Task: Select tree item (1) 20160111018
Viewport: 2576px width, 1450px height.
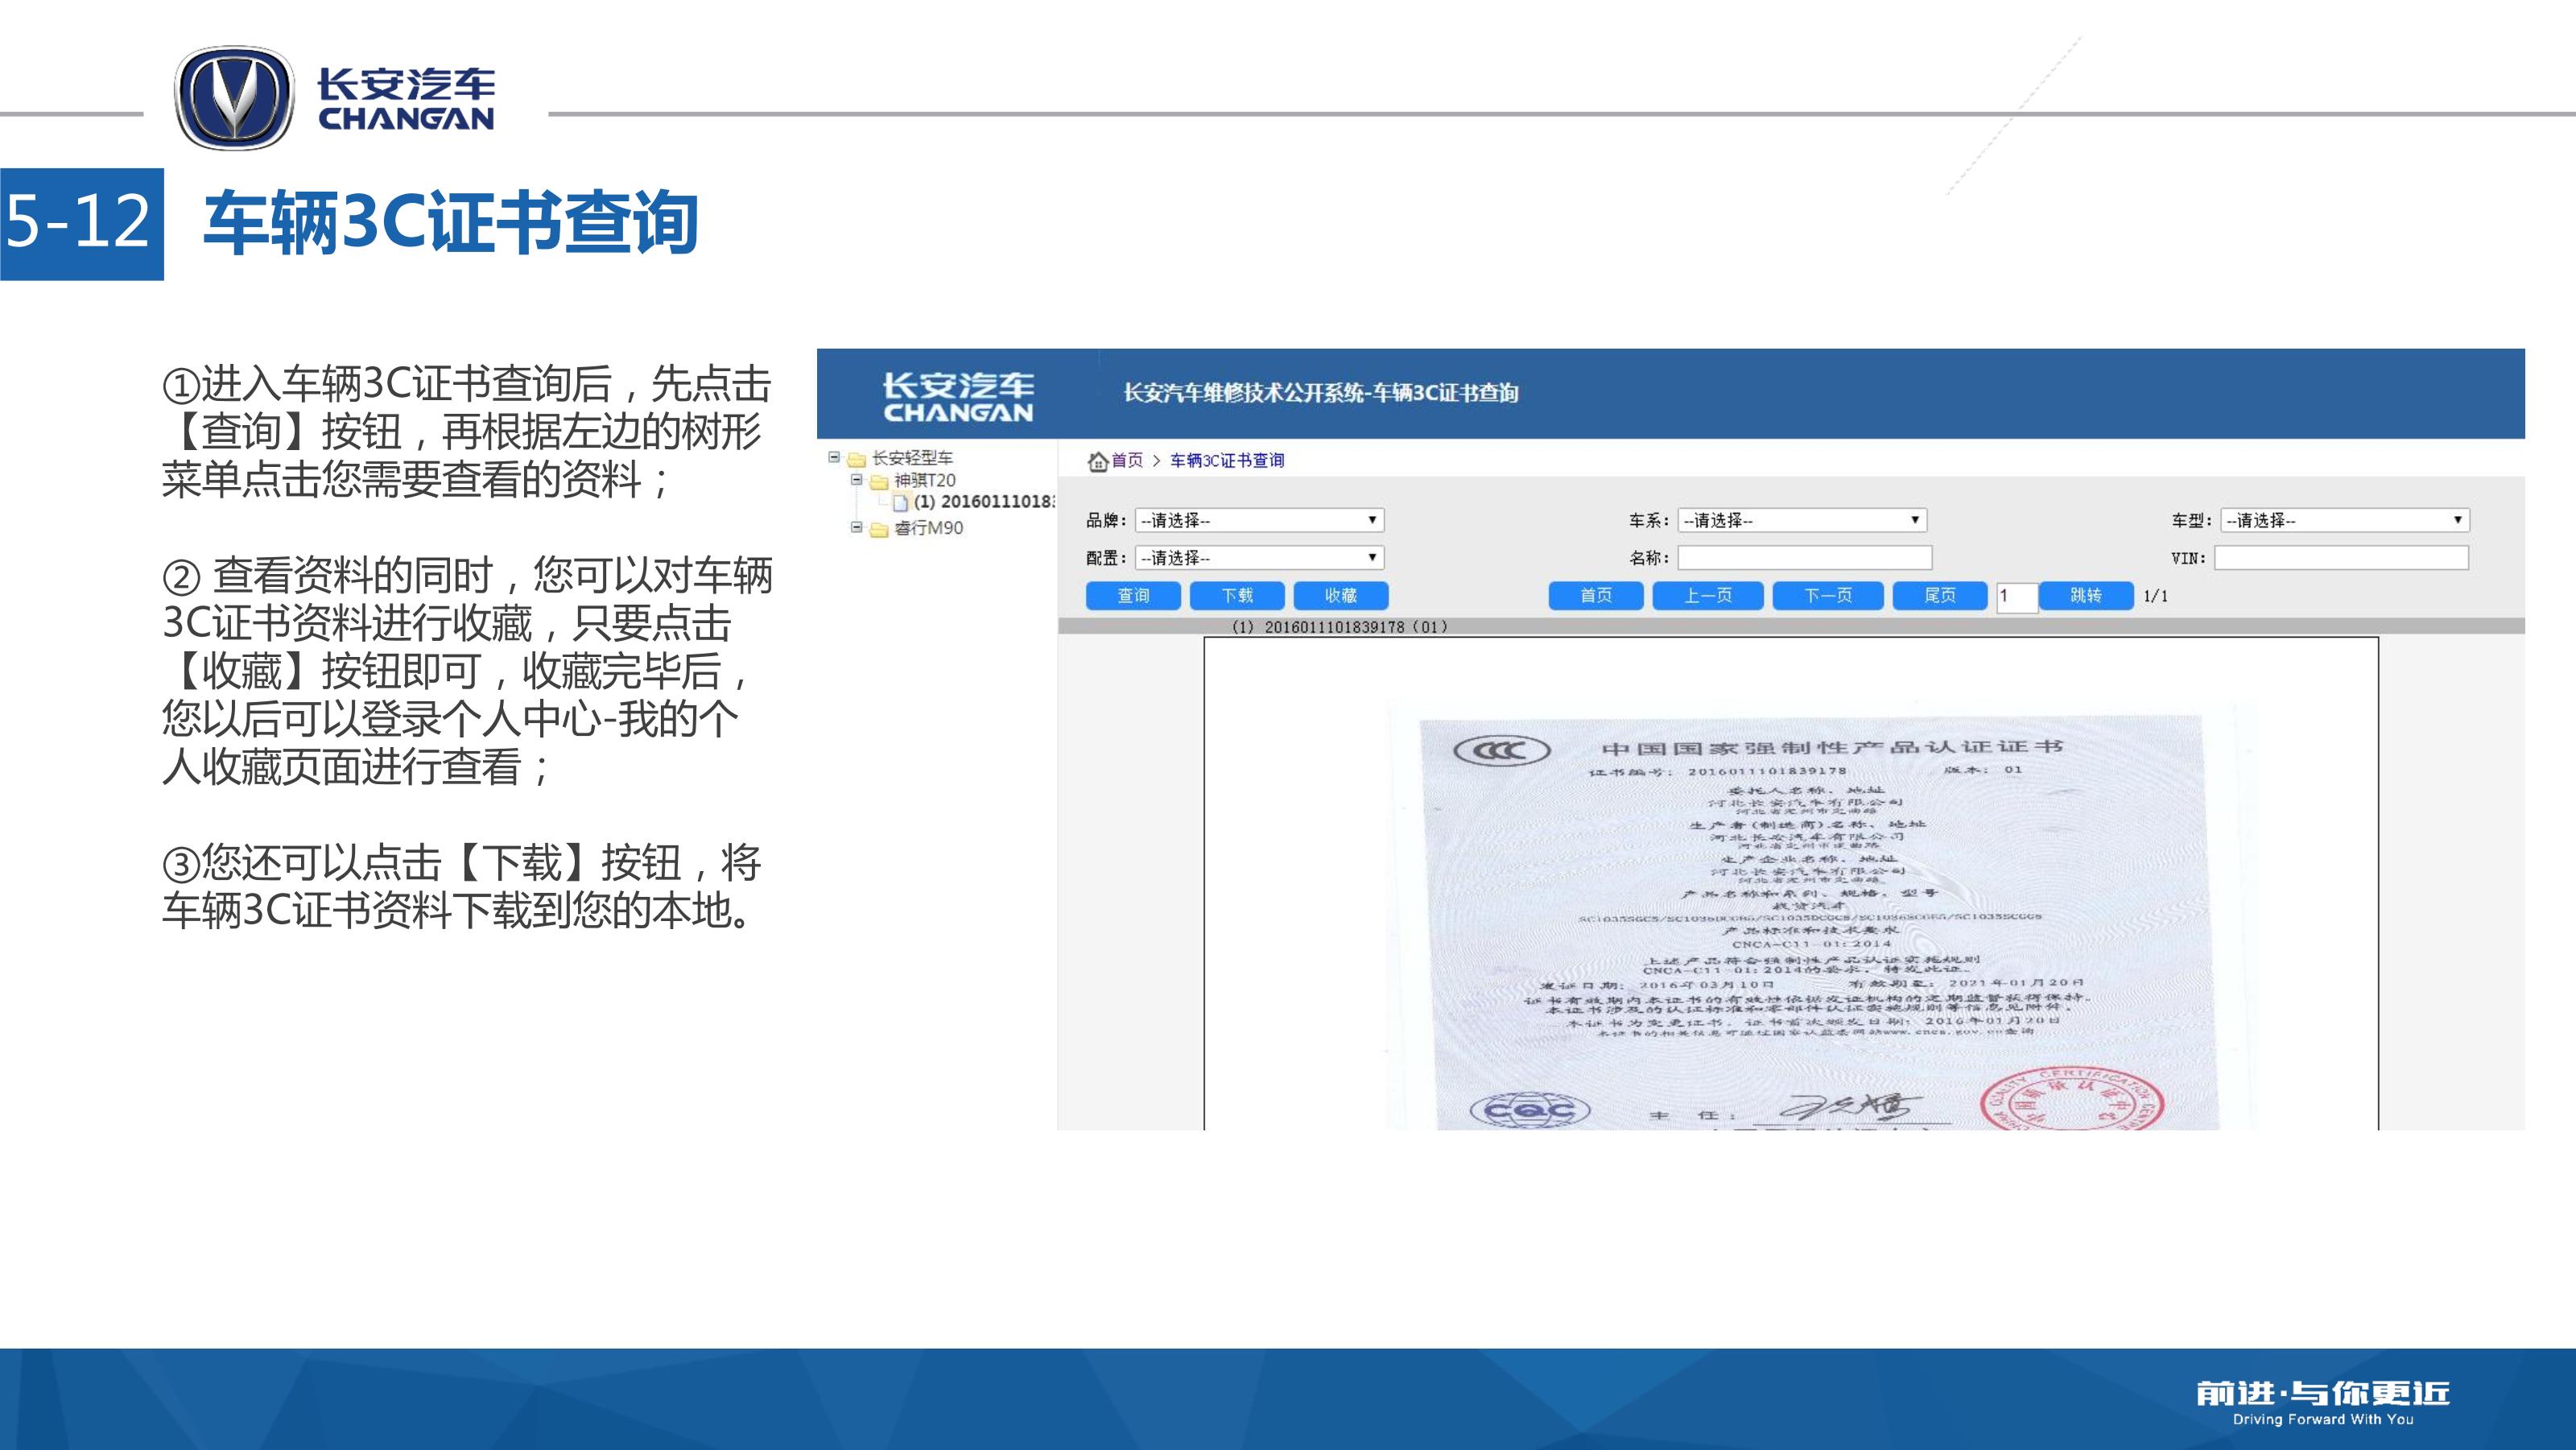Action: (x=984, y=502)
